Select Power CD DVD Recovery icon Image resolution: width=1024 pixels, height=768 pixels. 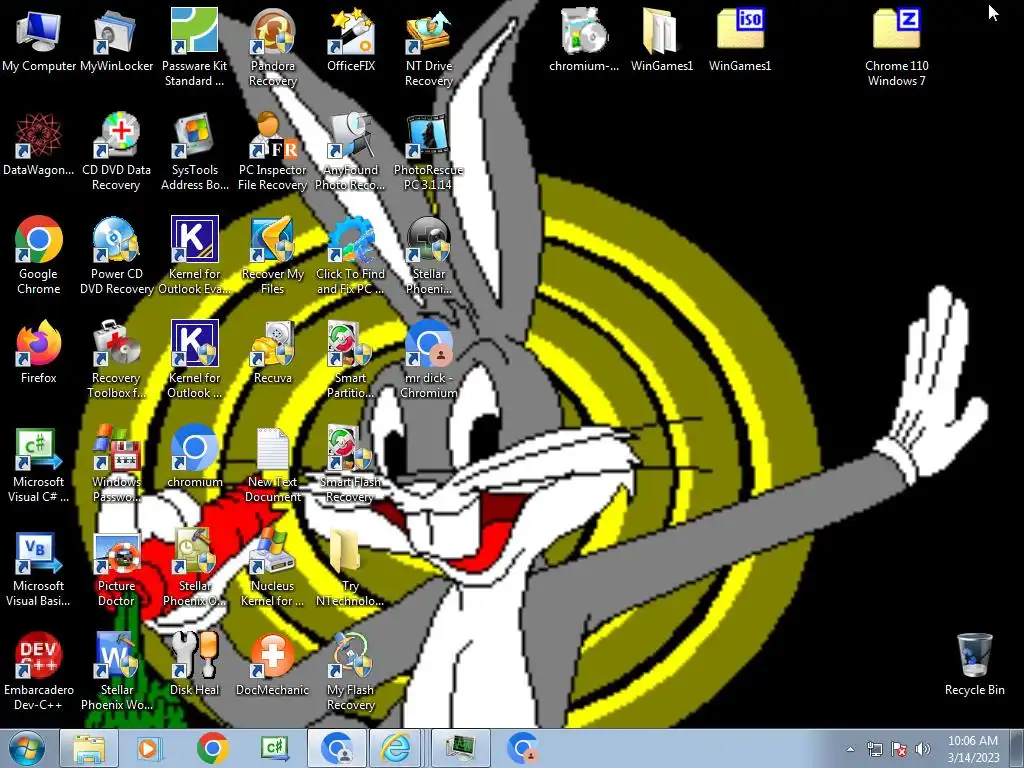[x=116, y=255]
